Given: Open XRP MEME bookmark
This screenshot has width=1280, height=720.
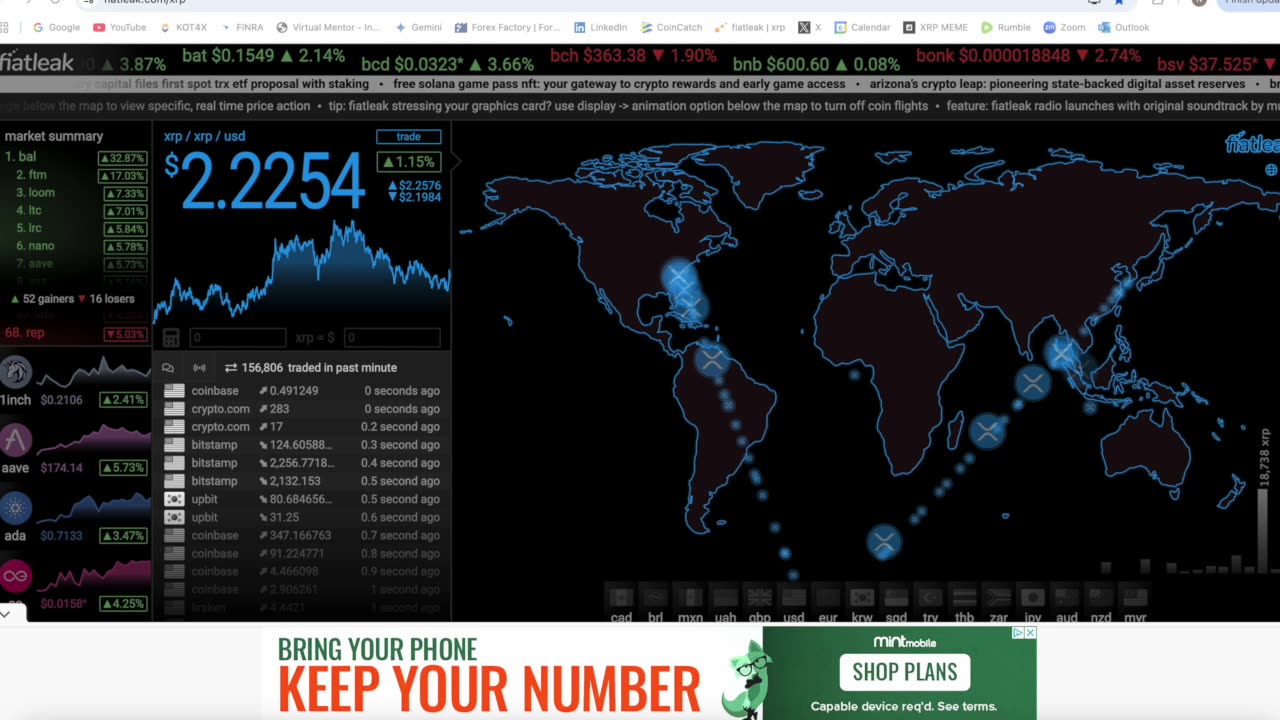Looking at the screenshot, I should pos(935,27).
